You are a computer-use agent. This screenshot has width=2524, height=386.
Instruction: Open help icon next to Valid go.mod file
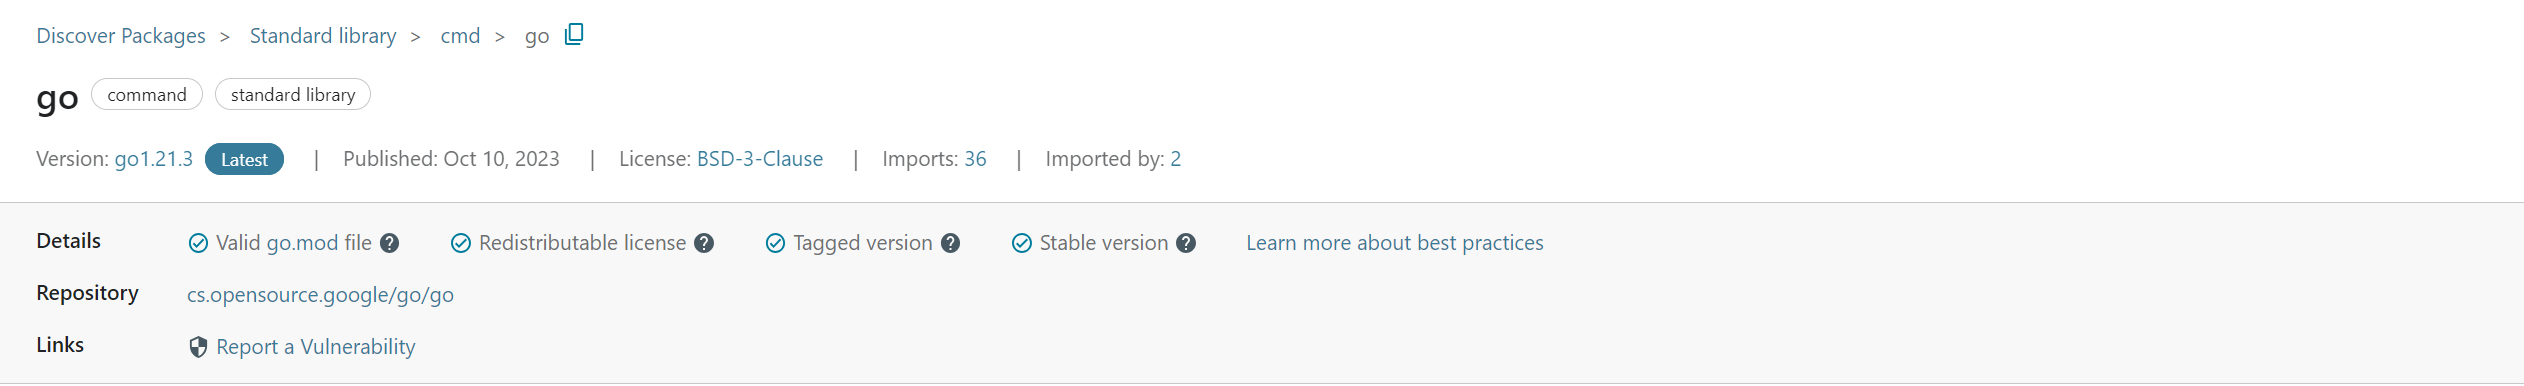pos(390,243)
